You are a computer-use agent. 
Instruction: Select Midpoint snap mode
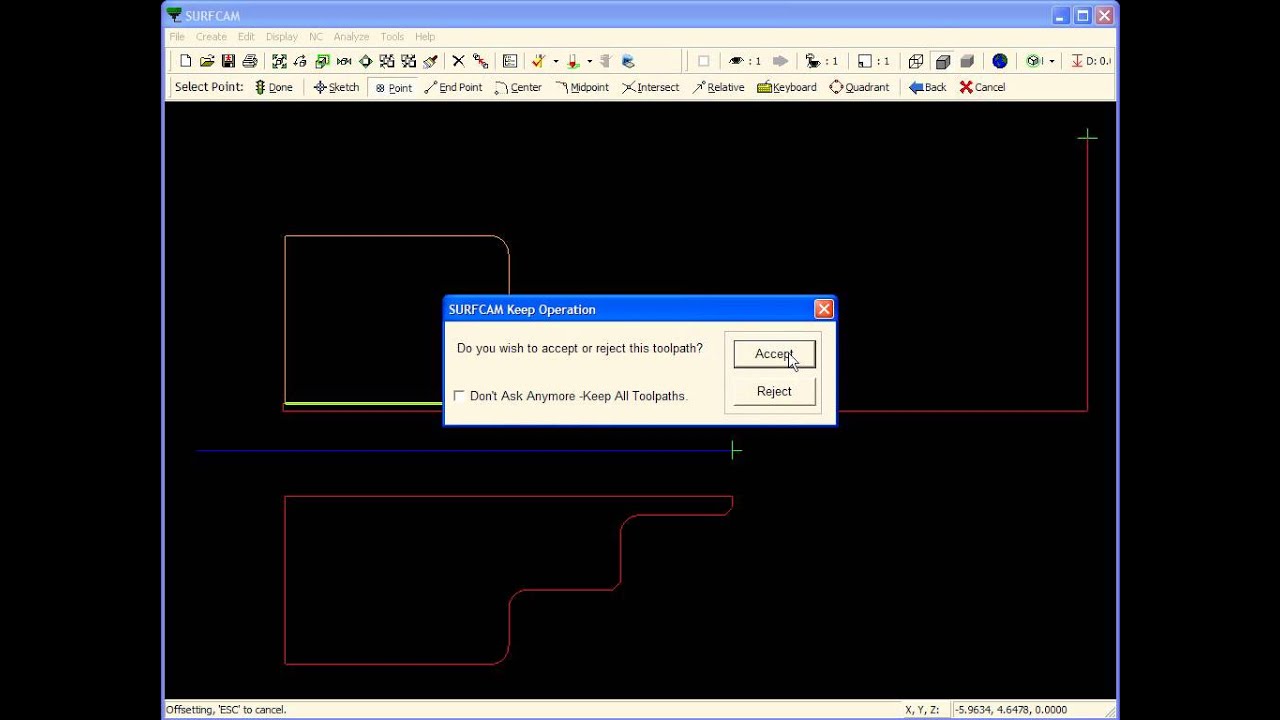[x=581, y=87]
